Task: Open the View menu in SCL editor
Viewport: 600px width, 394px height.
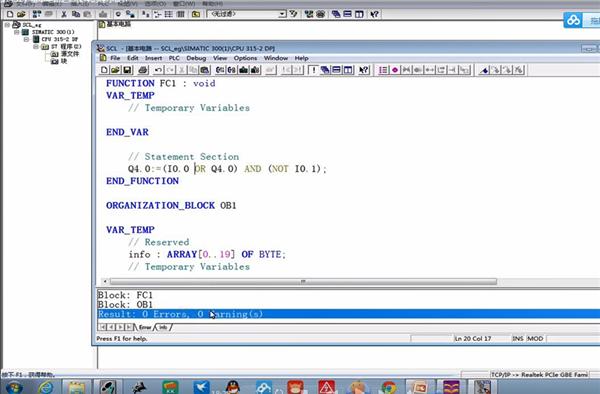Action: [x=220, y=58]
